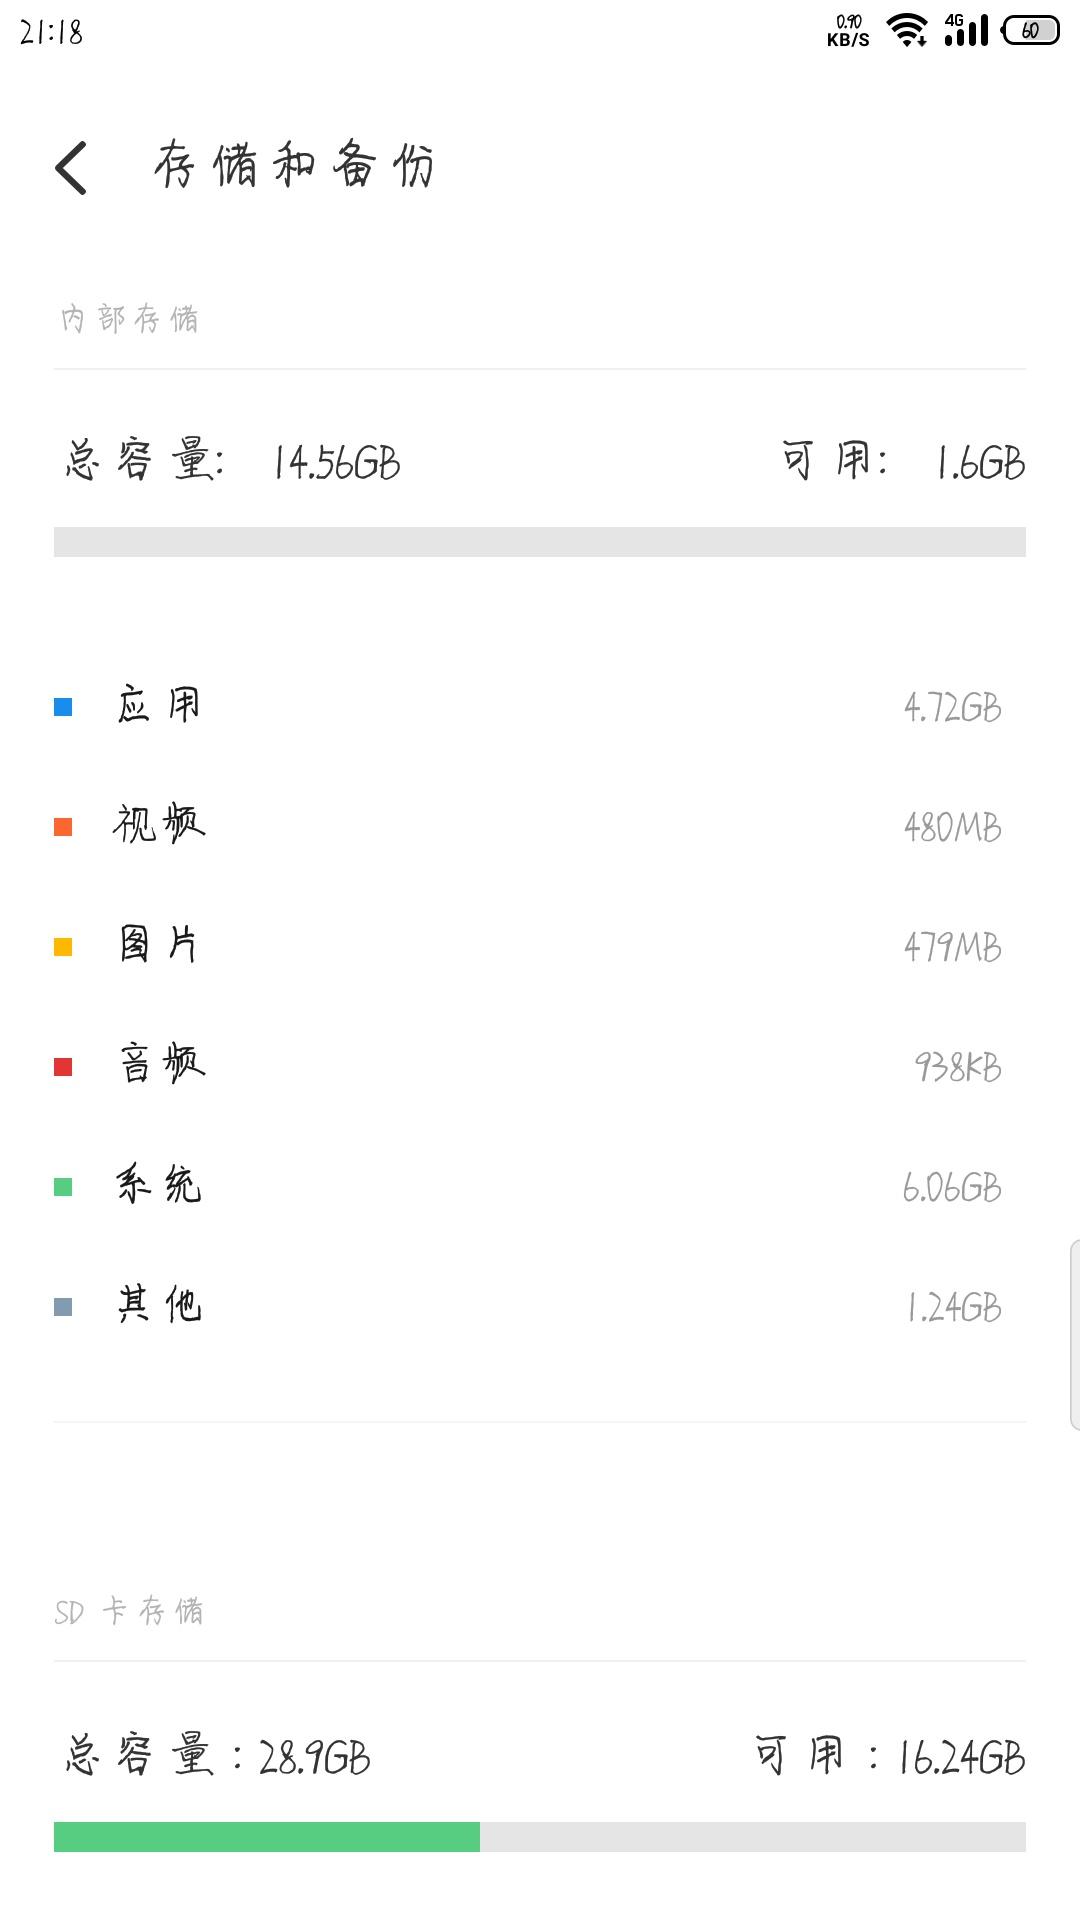
Task: Open the 应用 storage entry
Action: tap(540, 707)
